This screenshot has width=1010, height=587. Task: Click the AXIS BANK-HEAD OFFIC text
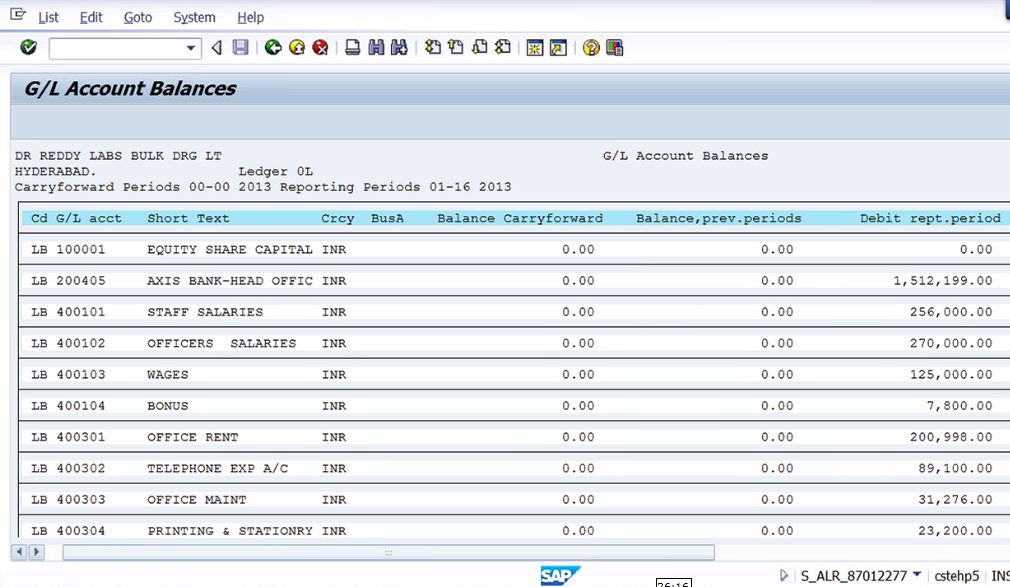230,281
